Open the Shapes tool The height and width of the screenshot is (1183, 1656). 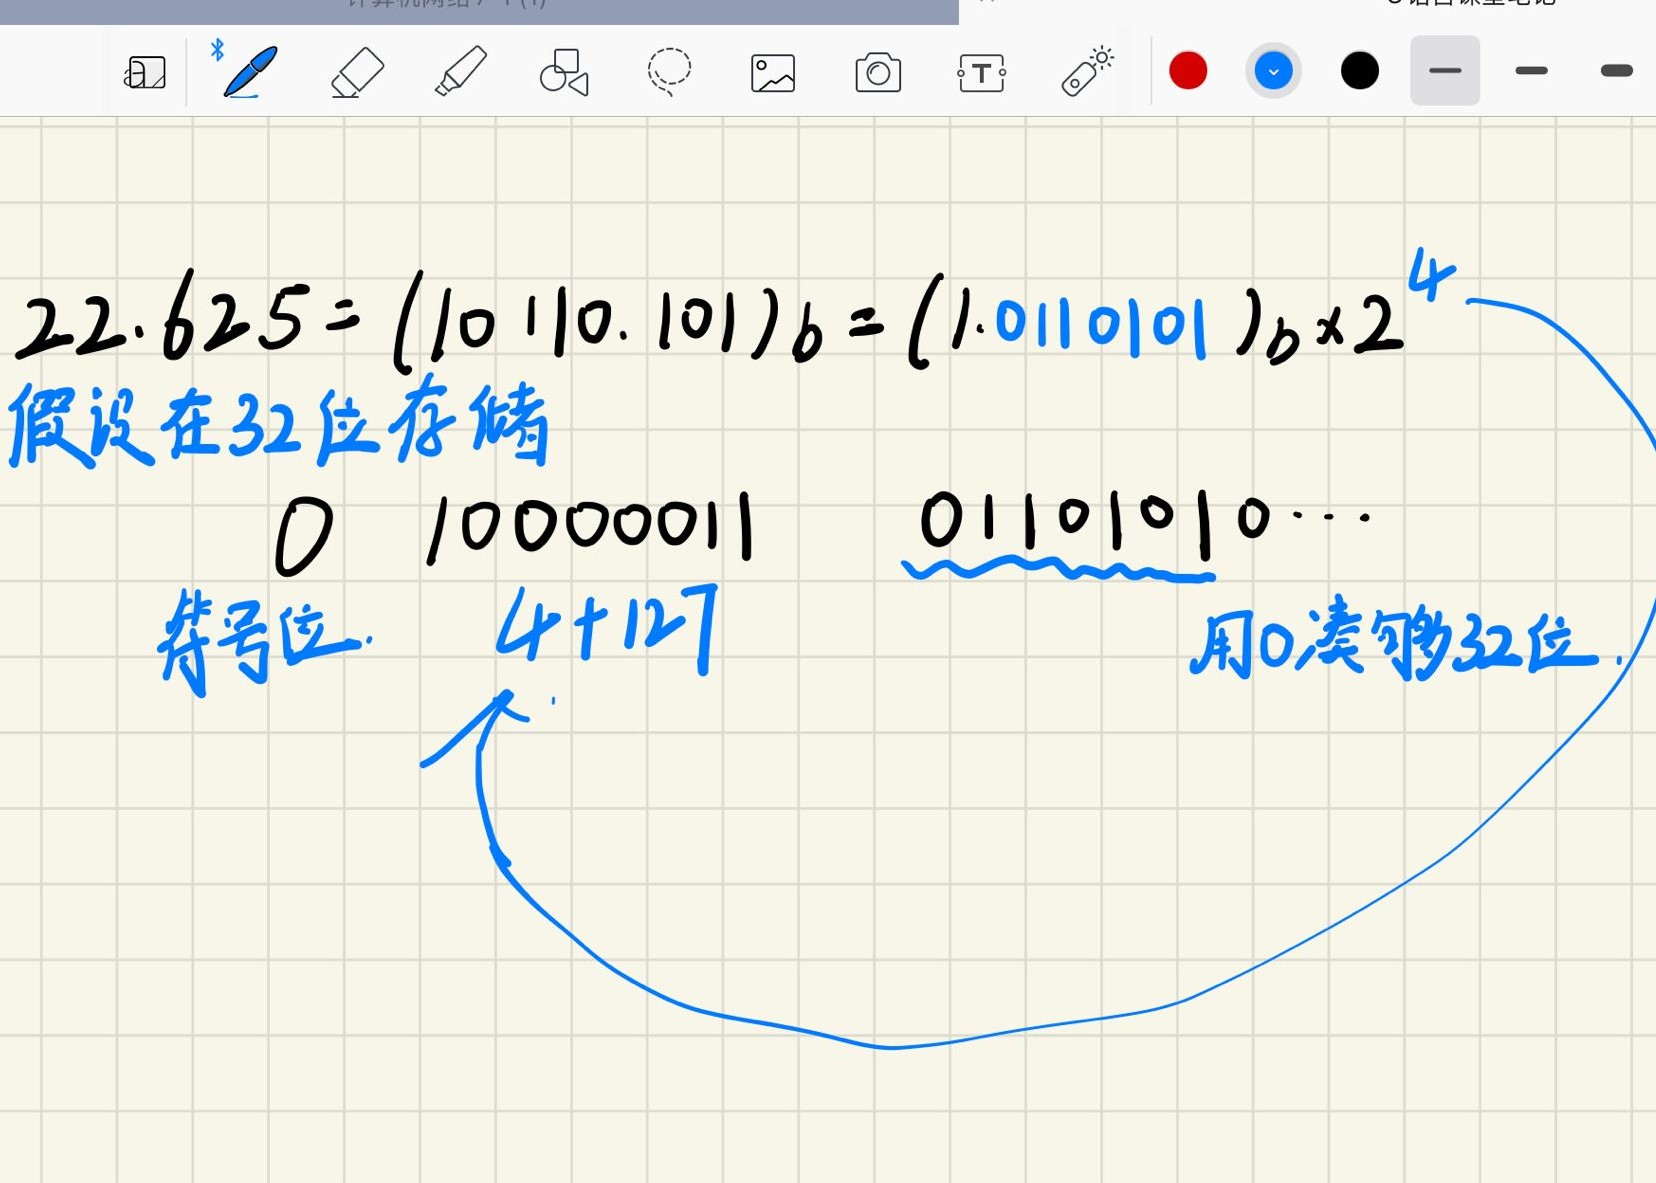(565, 72)
